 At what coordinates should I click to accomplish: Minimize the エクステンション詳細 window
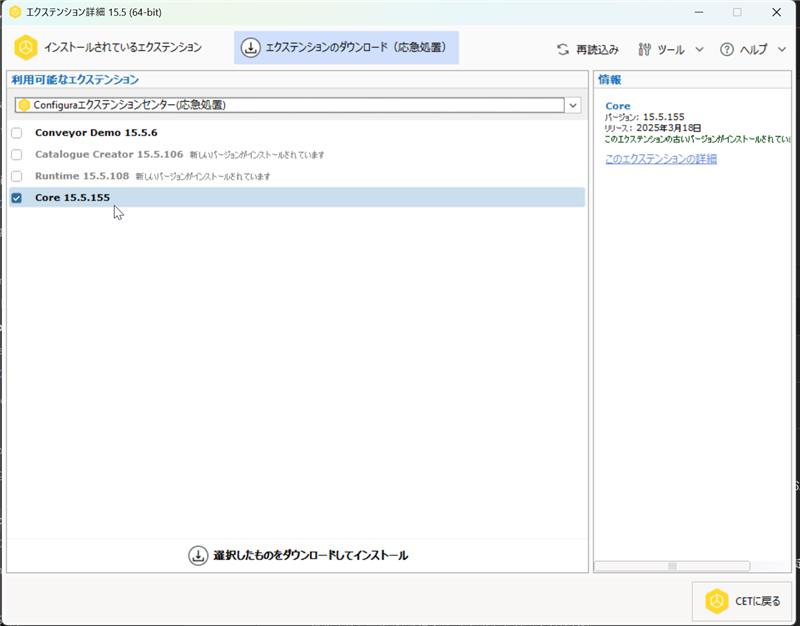699,12
